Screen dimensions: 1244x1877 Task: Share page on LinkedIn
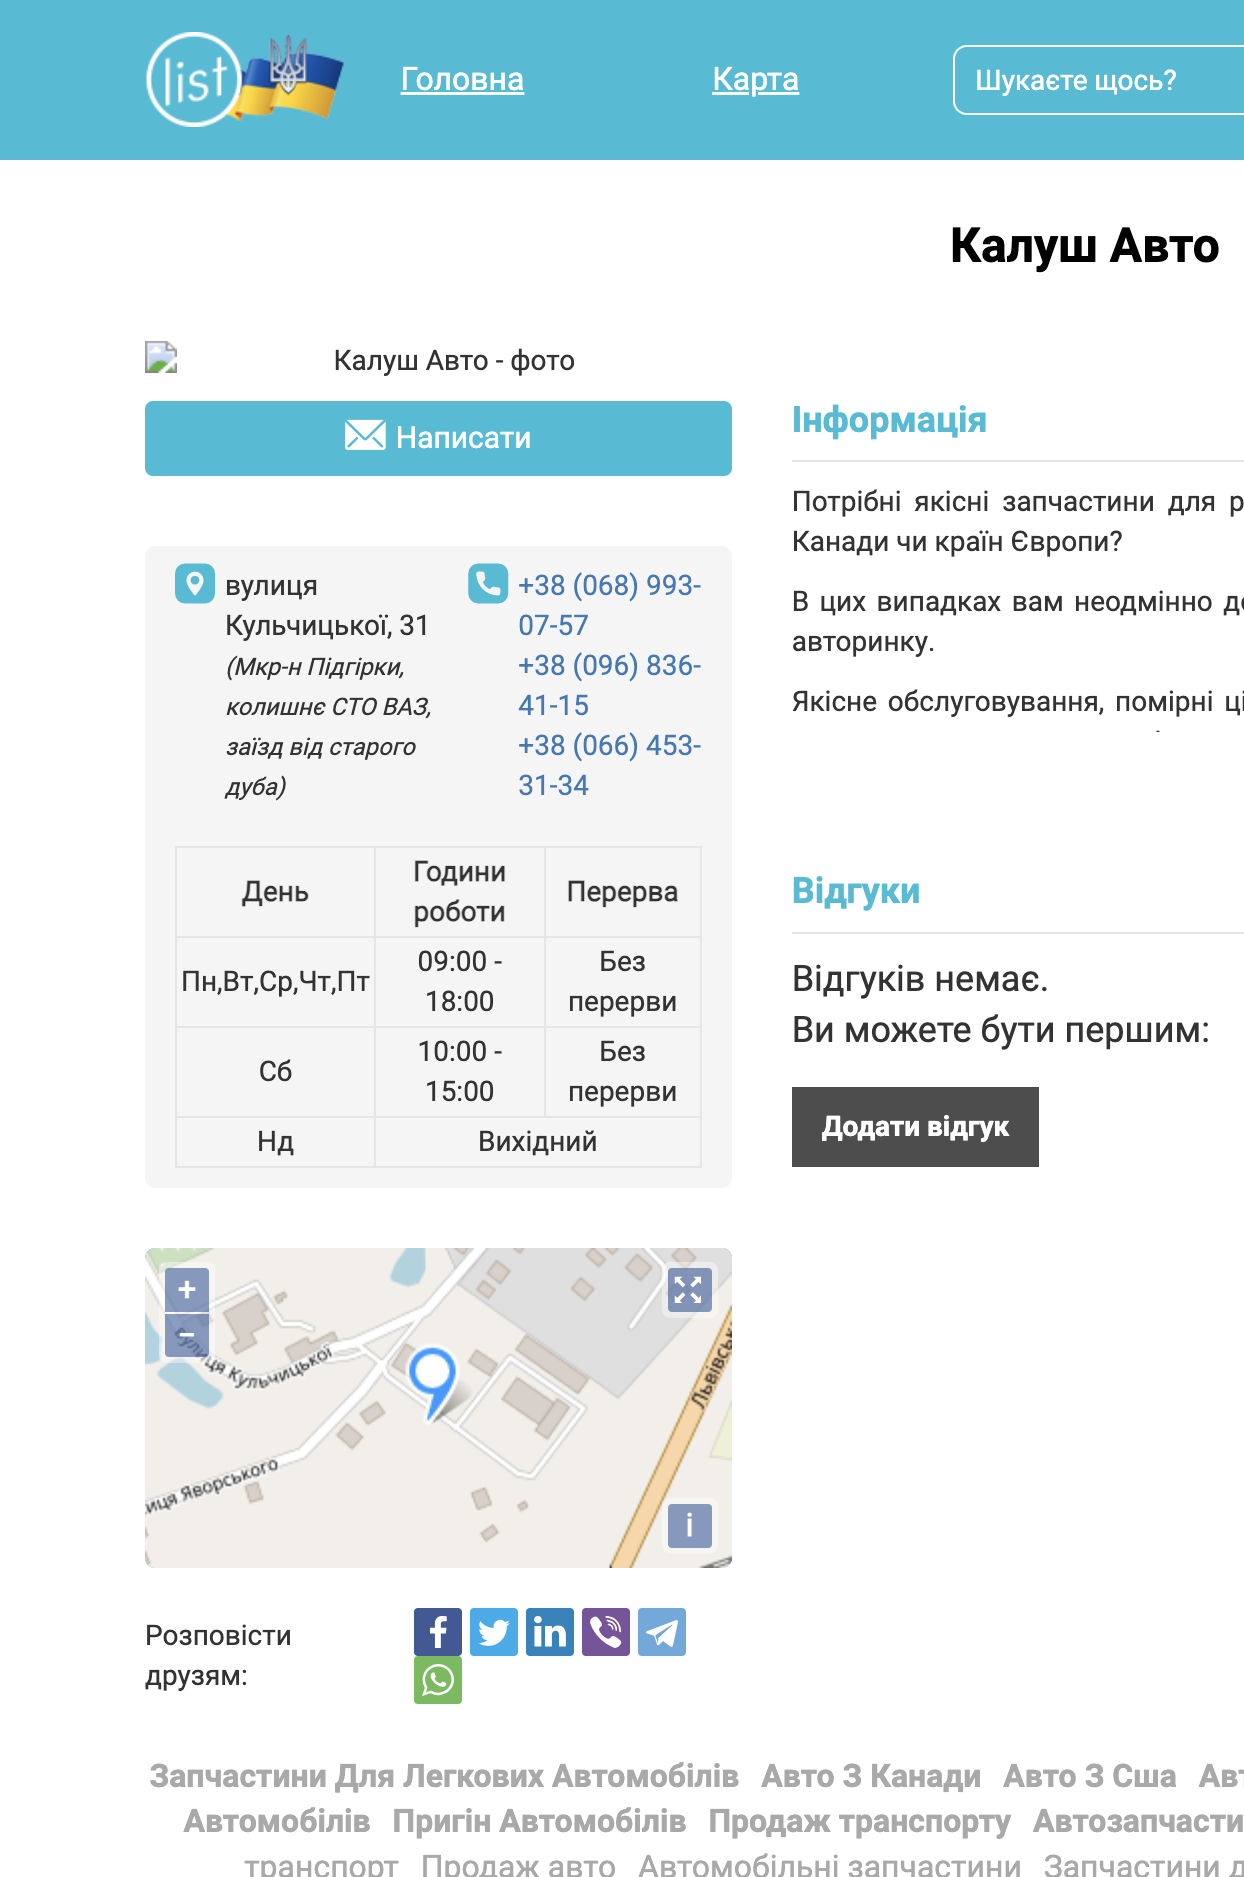(550, 1632)
